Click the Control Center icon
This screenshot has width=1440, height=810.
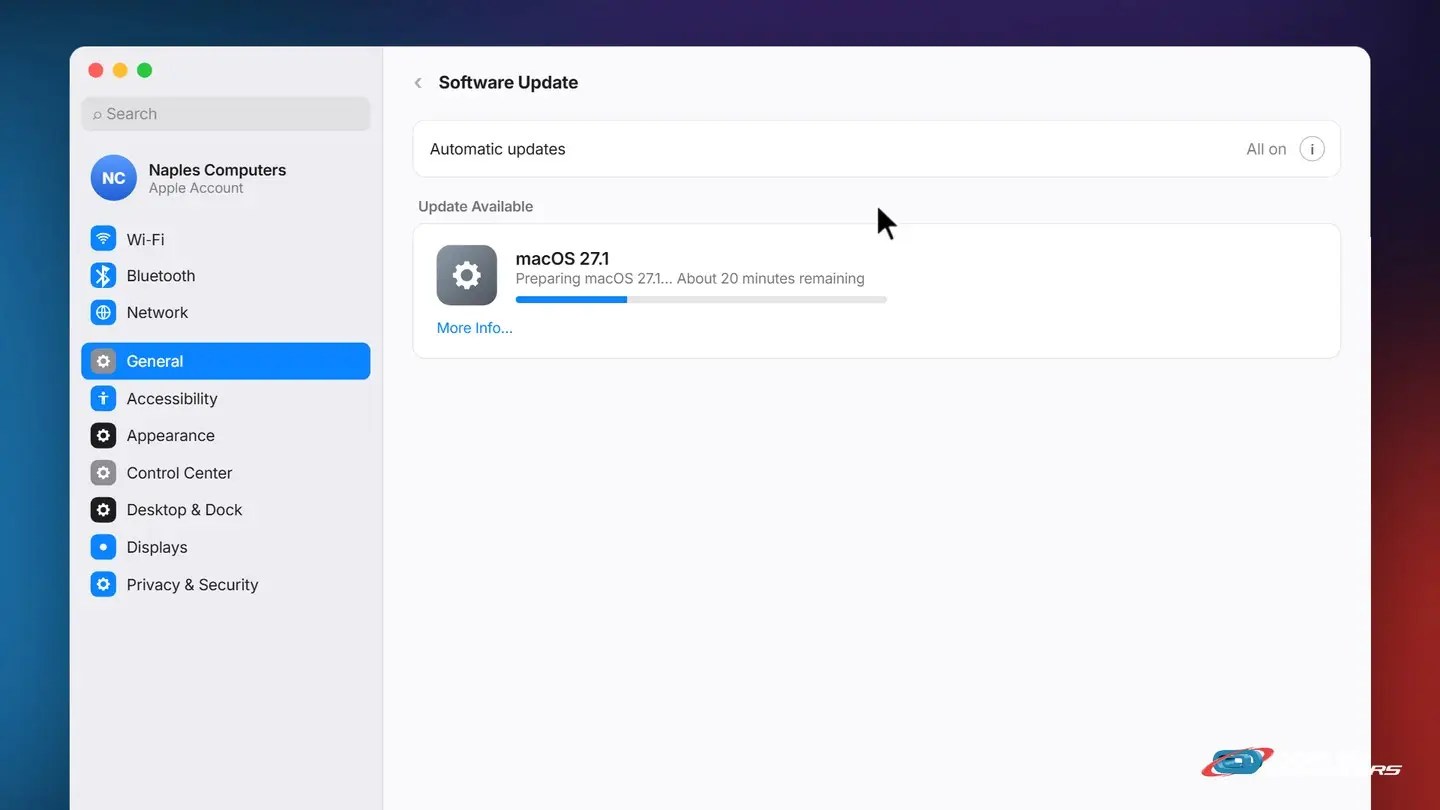pos(103,472)
